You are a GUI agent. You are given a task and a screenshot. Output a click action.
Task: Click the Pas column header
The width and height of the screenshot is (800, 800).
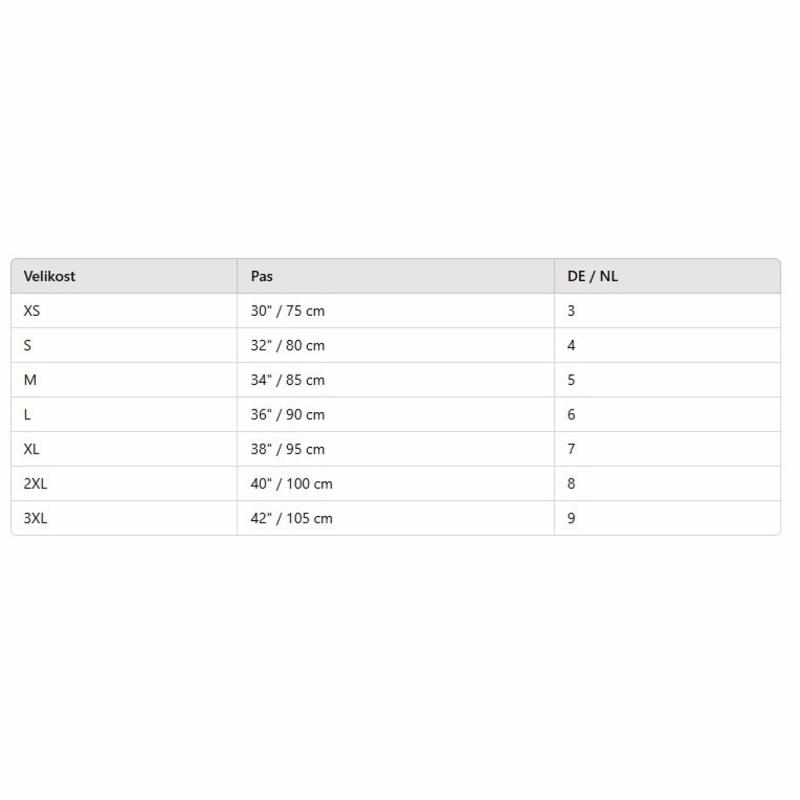[x=262, y=276]
